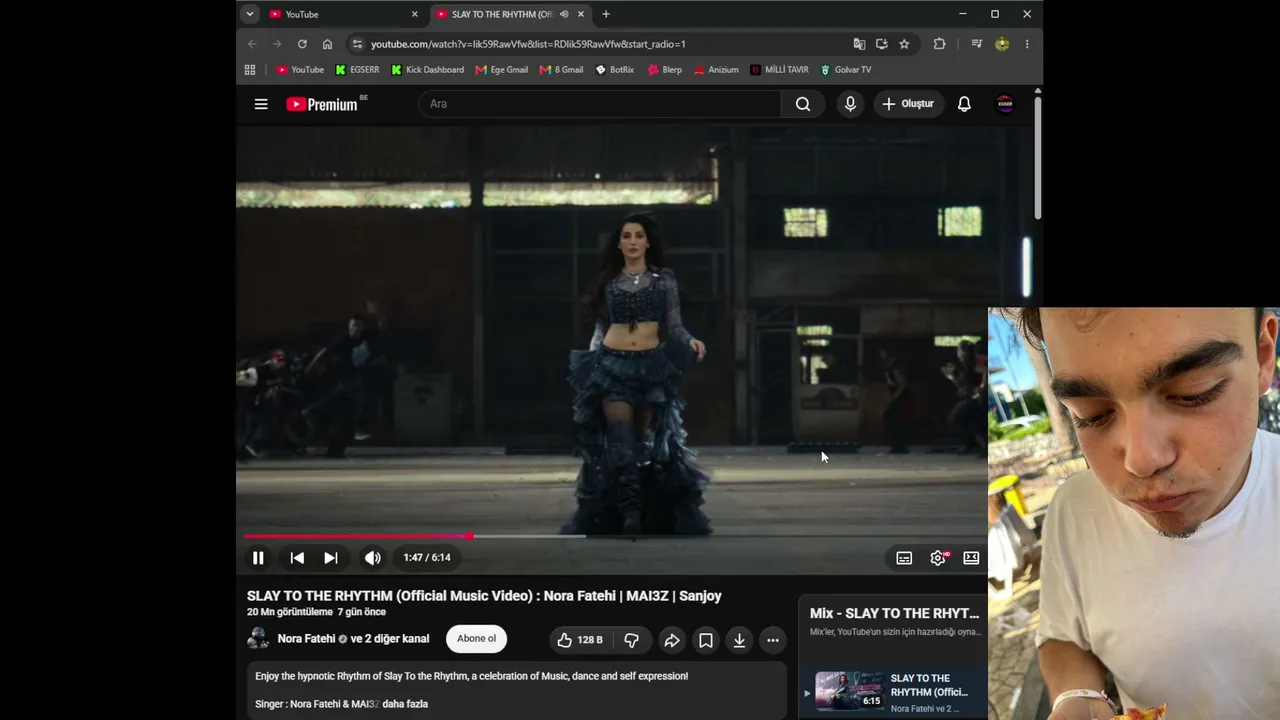Open the Ege Gmail bookmark
1280x720 pixels.
point(501,70)
